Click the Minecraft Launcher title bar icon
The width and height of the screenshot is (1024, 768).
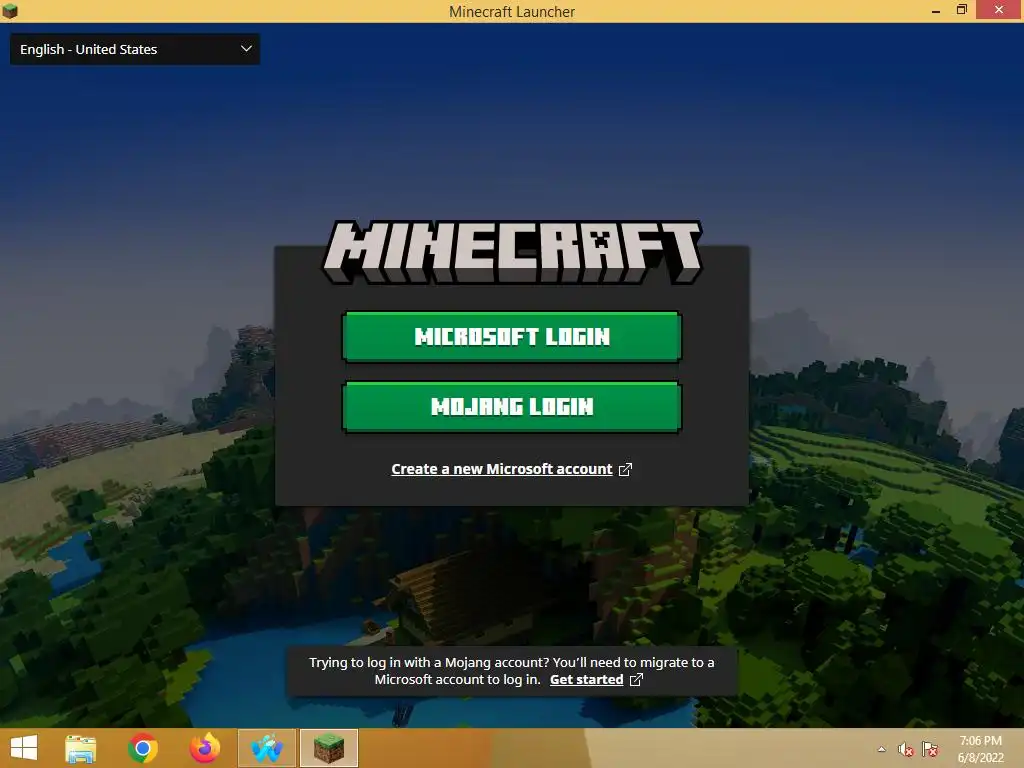[10, 11]
